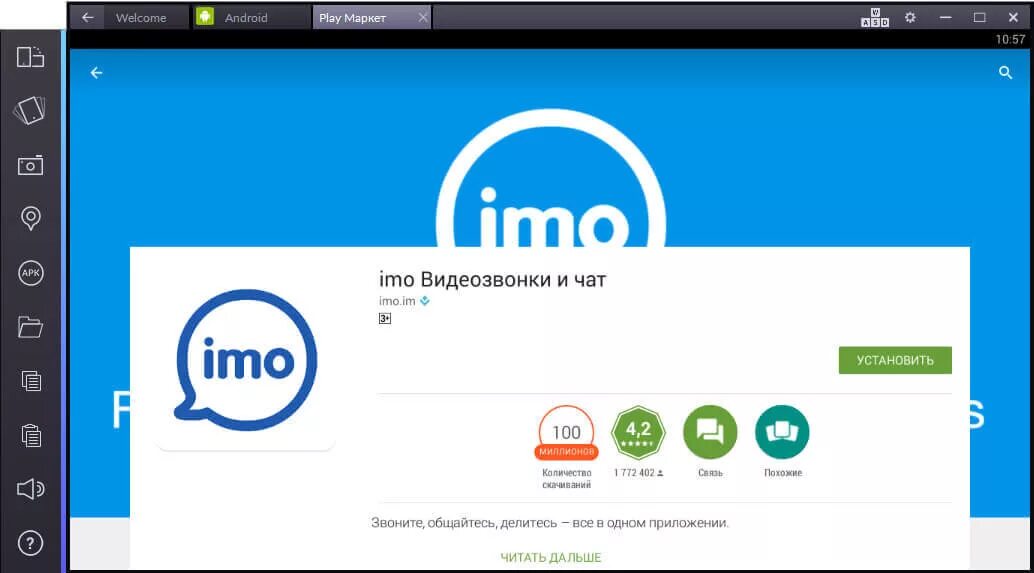Image resolution: width=1034 pixels, height=573 pixels.
Task: Click ЧИТАТЬ ДАЛЬШЕ read more link
Action: tap(551, 557)
